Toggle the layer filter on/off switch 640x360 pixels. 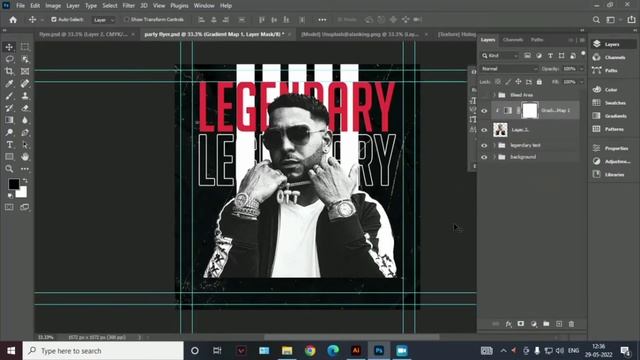(x=583, y=53)
